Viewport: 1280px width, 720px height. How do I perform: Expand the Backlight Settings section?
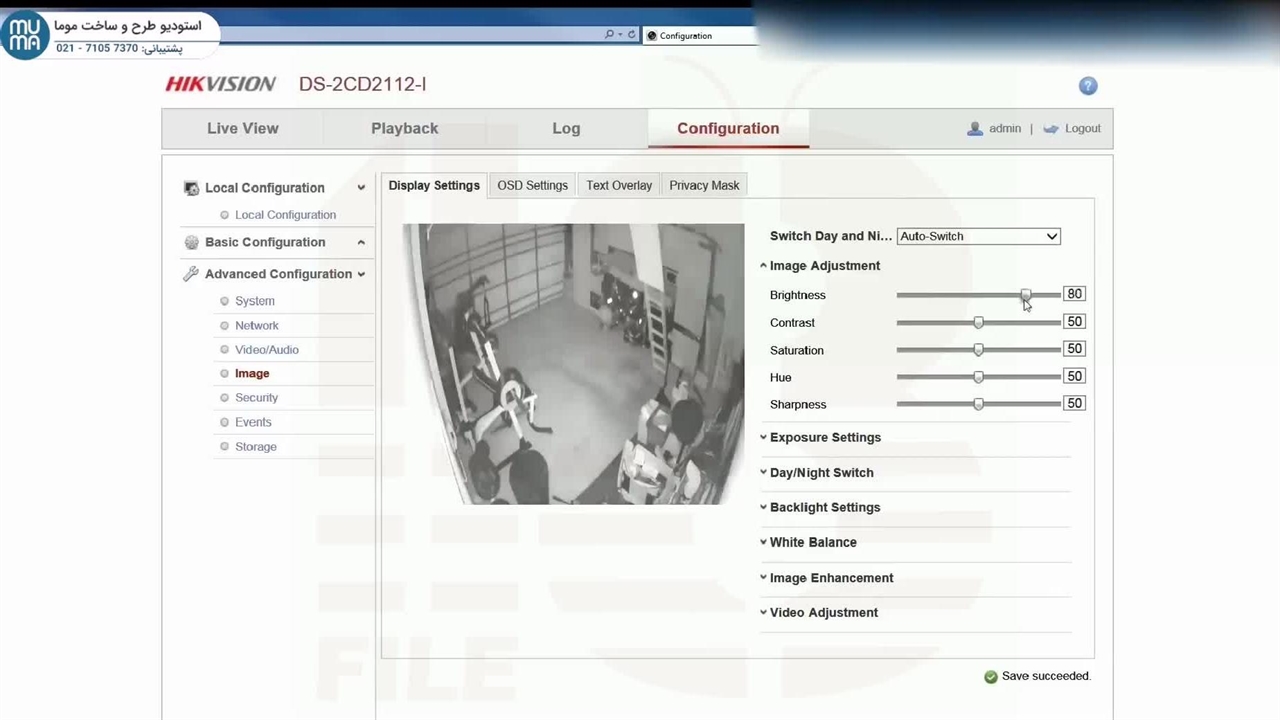(x=824, y=507)
